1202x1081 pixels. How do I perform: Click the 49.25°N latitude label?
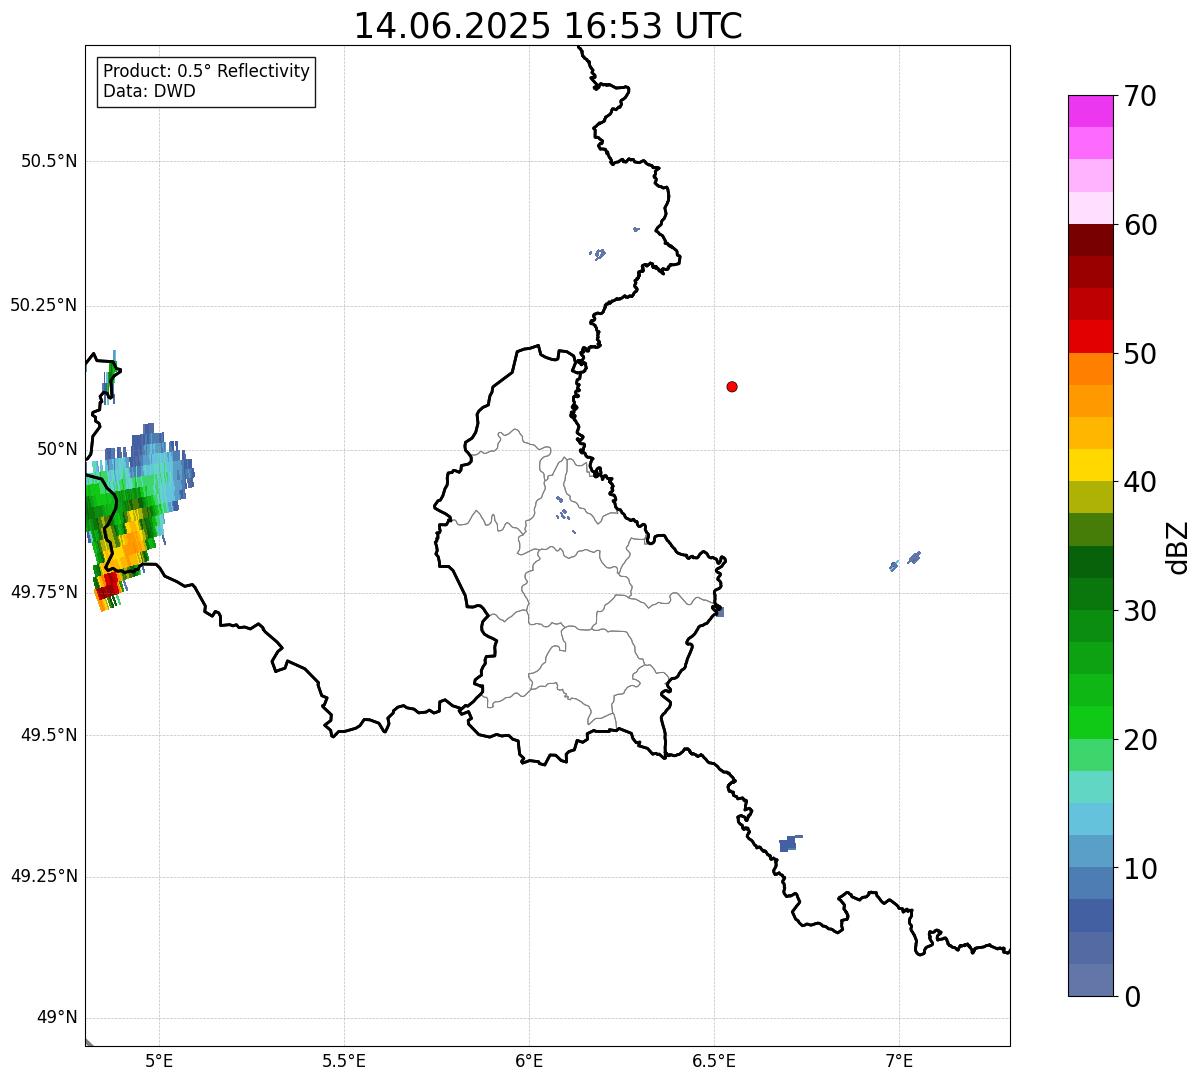[x=44, y=877]
